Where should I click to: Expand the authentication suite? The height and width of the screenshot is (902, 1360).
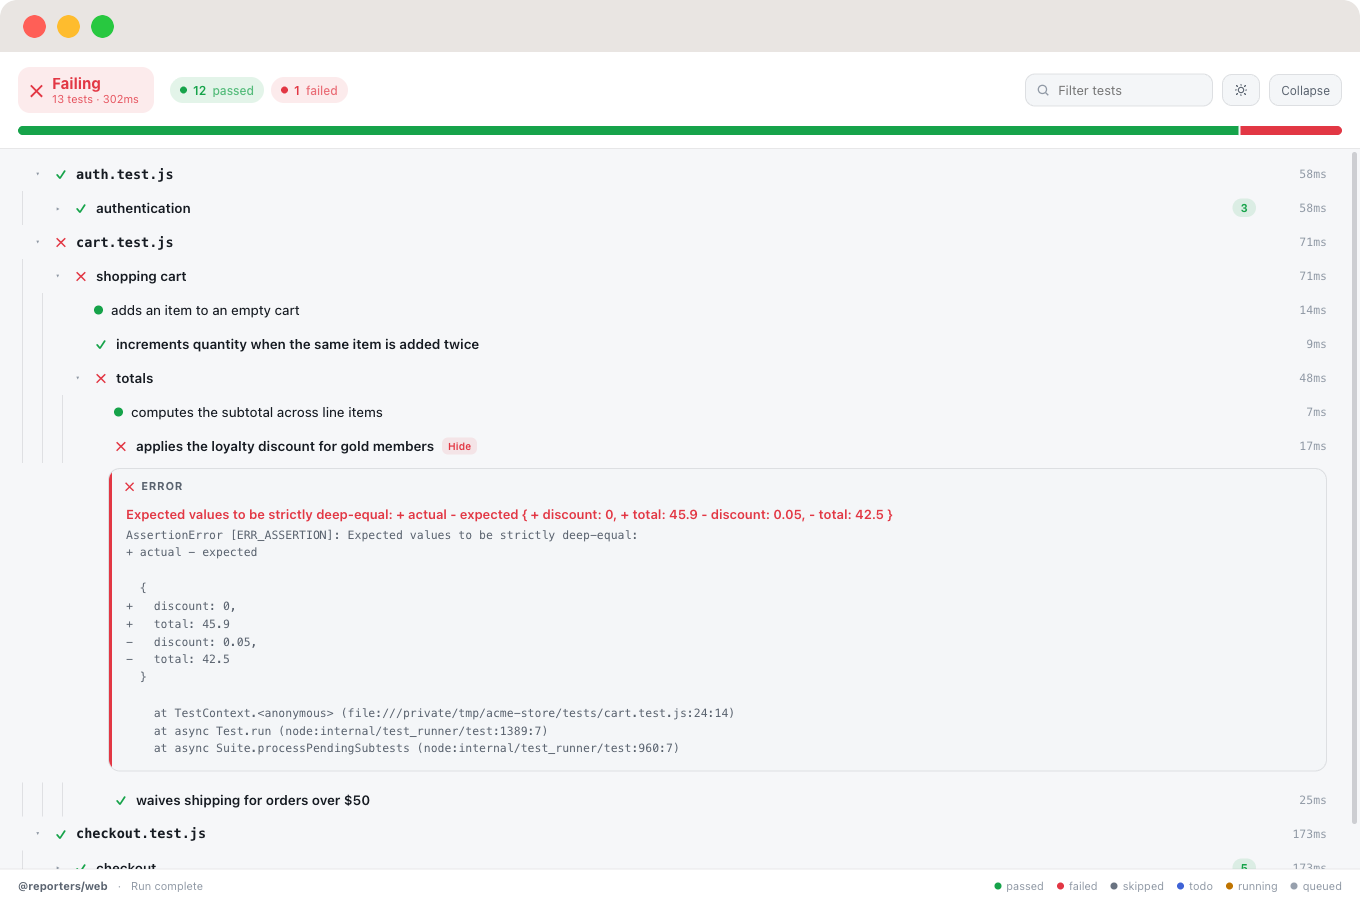coord(58,208)
